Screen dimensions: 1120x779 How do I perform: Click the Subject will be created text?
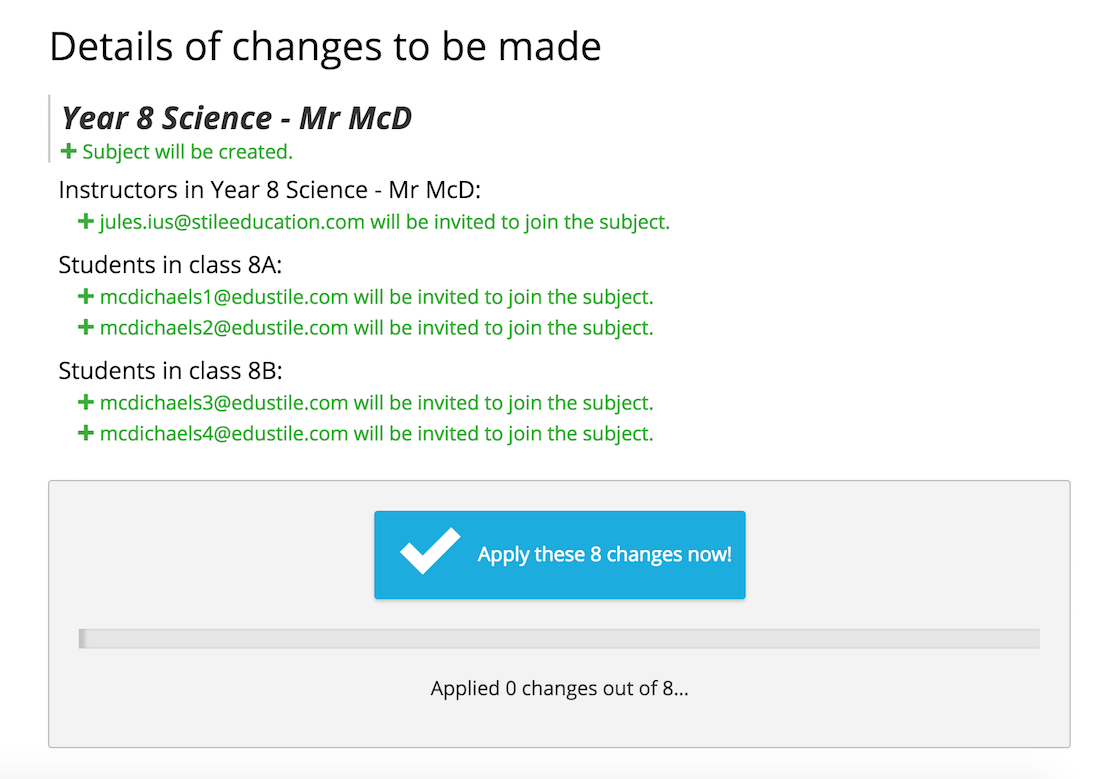(187, 152)
